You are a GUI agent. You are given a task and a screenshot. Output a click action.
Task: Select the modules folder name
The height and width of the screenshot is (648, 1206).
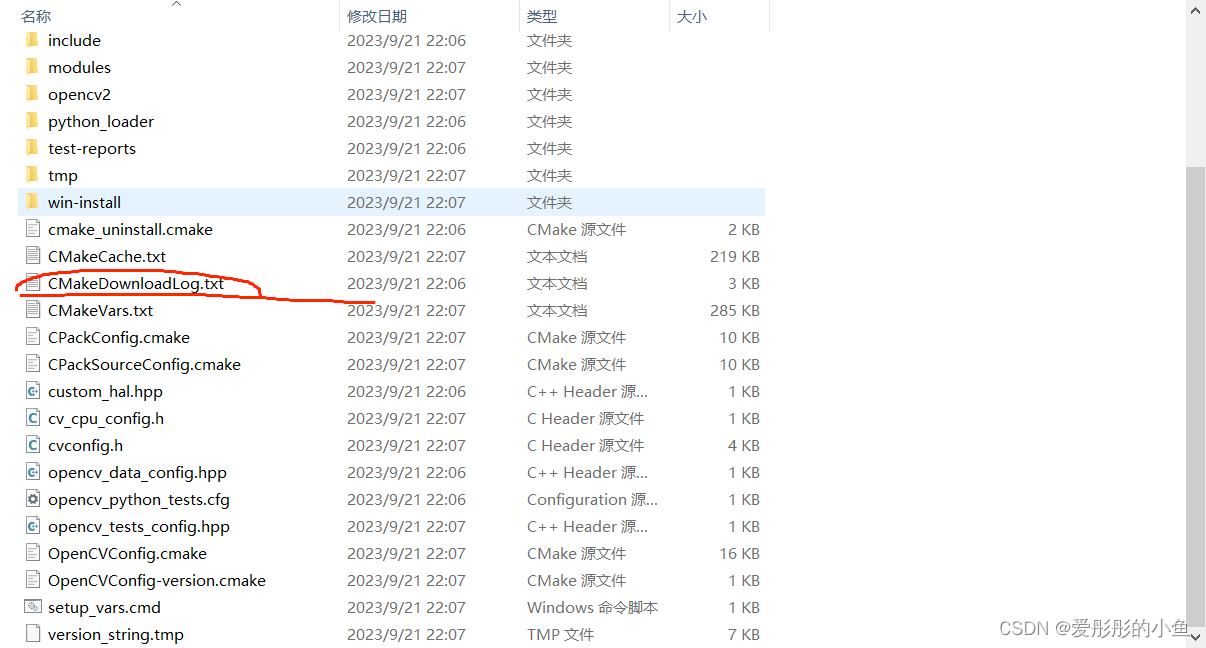click(79, 67)
